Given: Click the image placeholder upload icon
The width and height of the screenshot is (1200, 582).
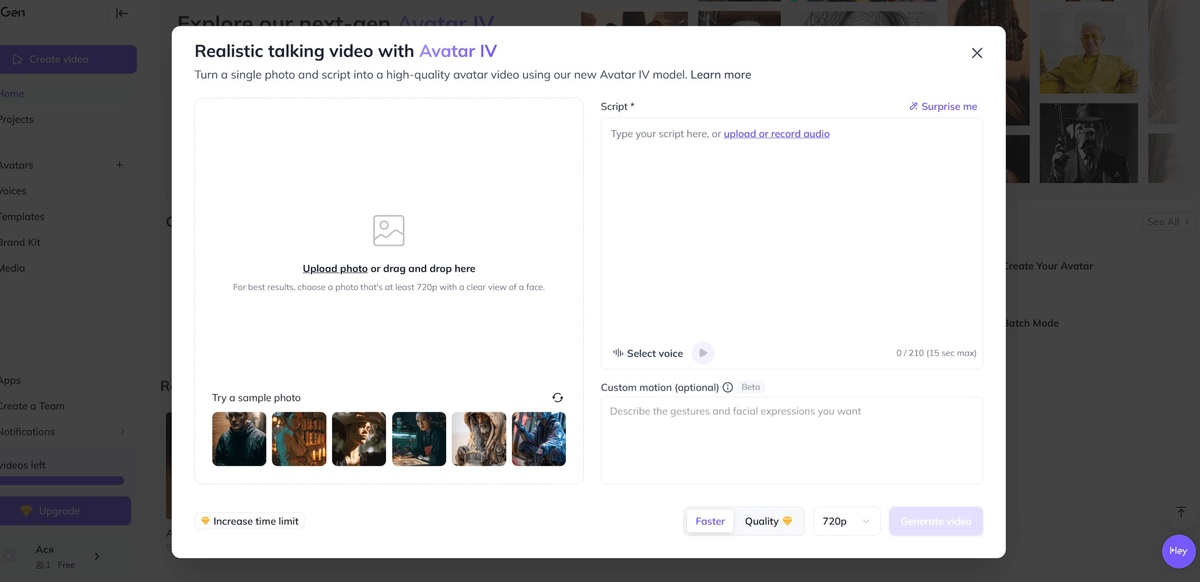Looking at the screenshot, I should pyautogui.click(x=389, y=230).
